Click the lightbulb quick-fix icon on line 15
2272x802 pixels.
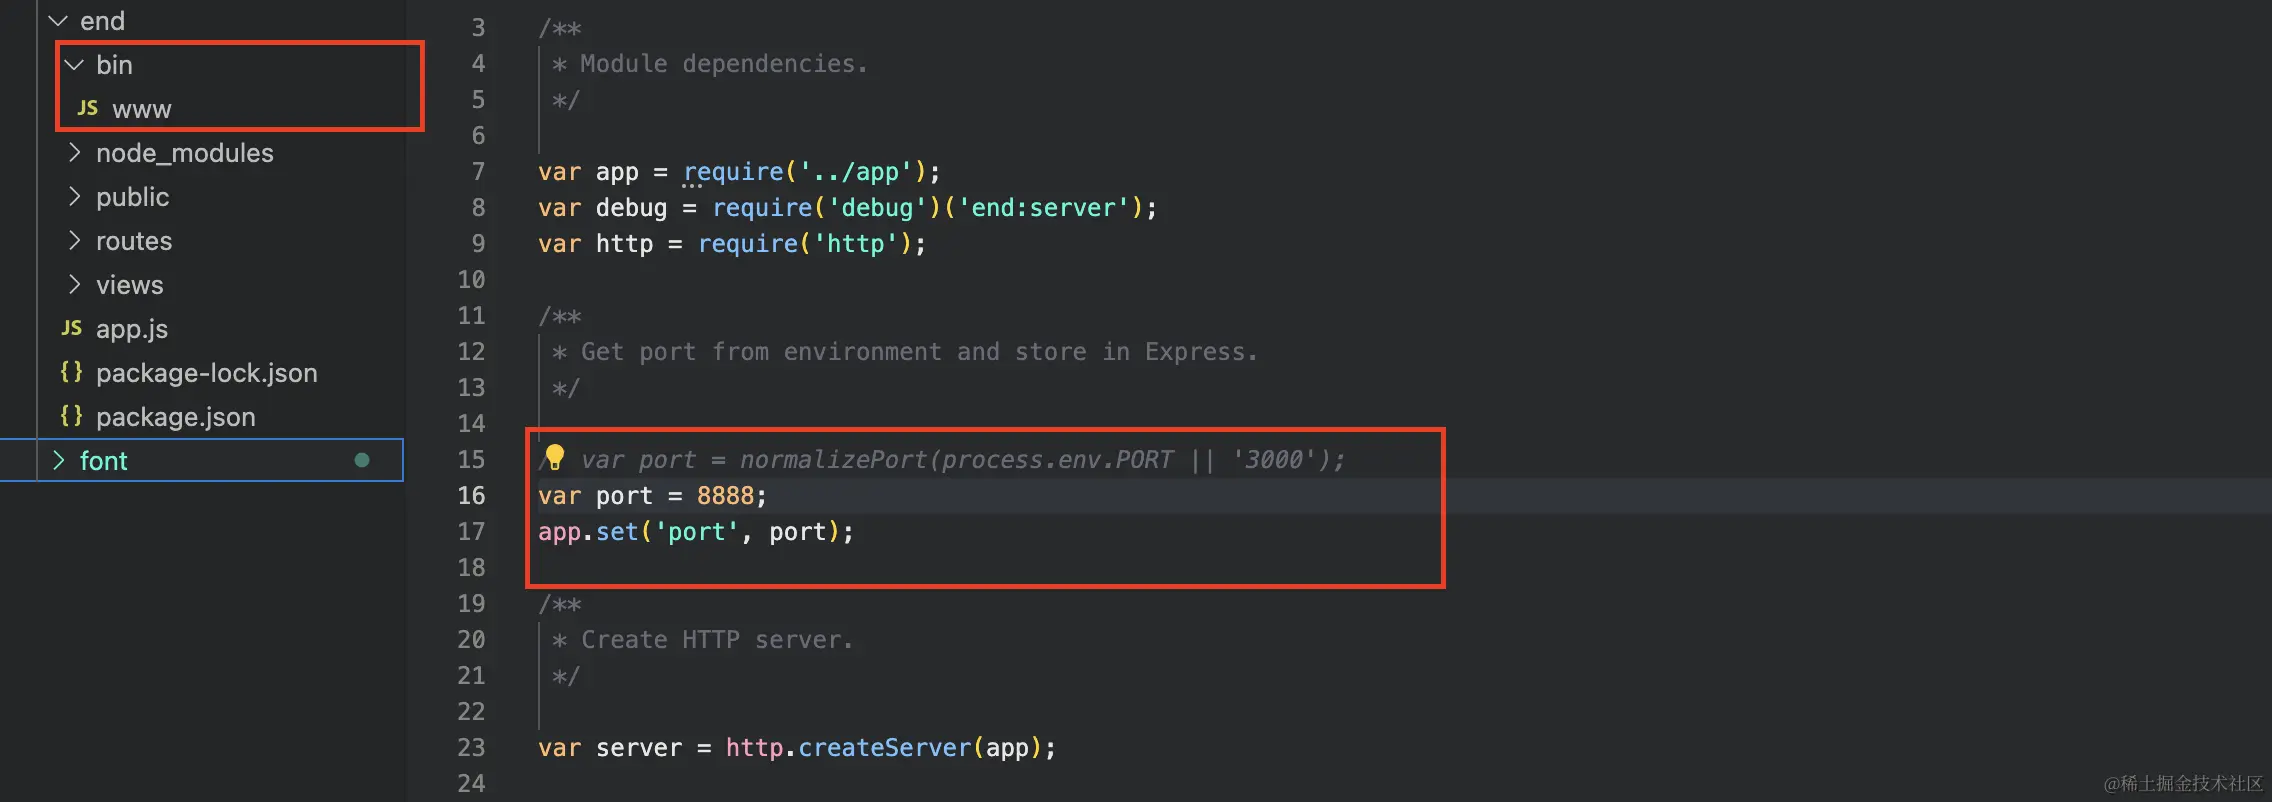tap(555, 458)
